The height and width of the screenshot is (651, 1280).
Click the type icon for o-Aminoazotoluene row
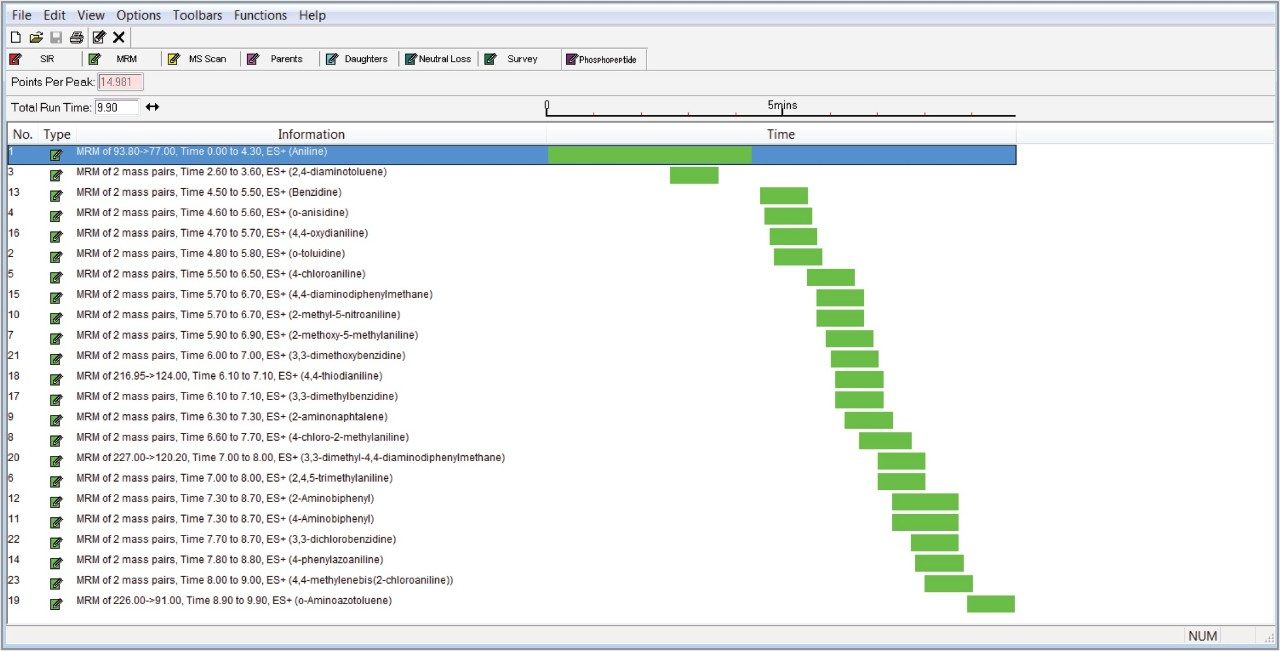pos(56,603)
